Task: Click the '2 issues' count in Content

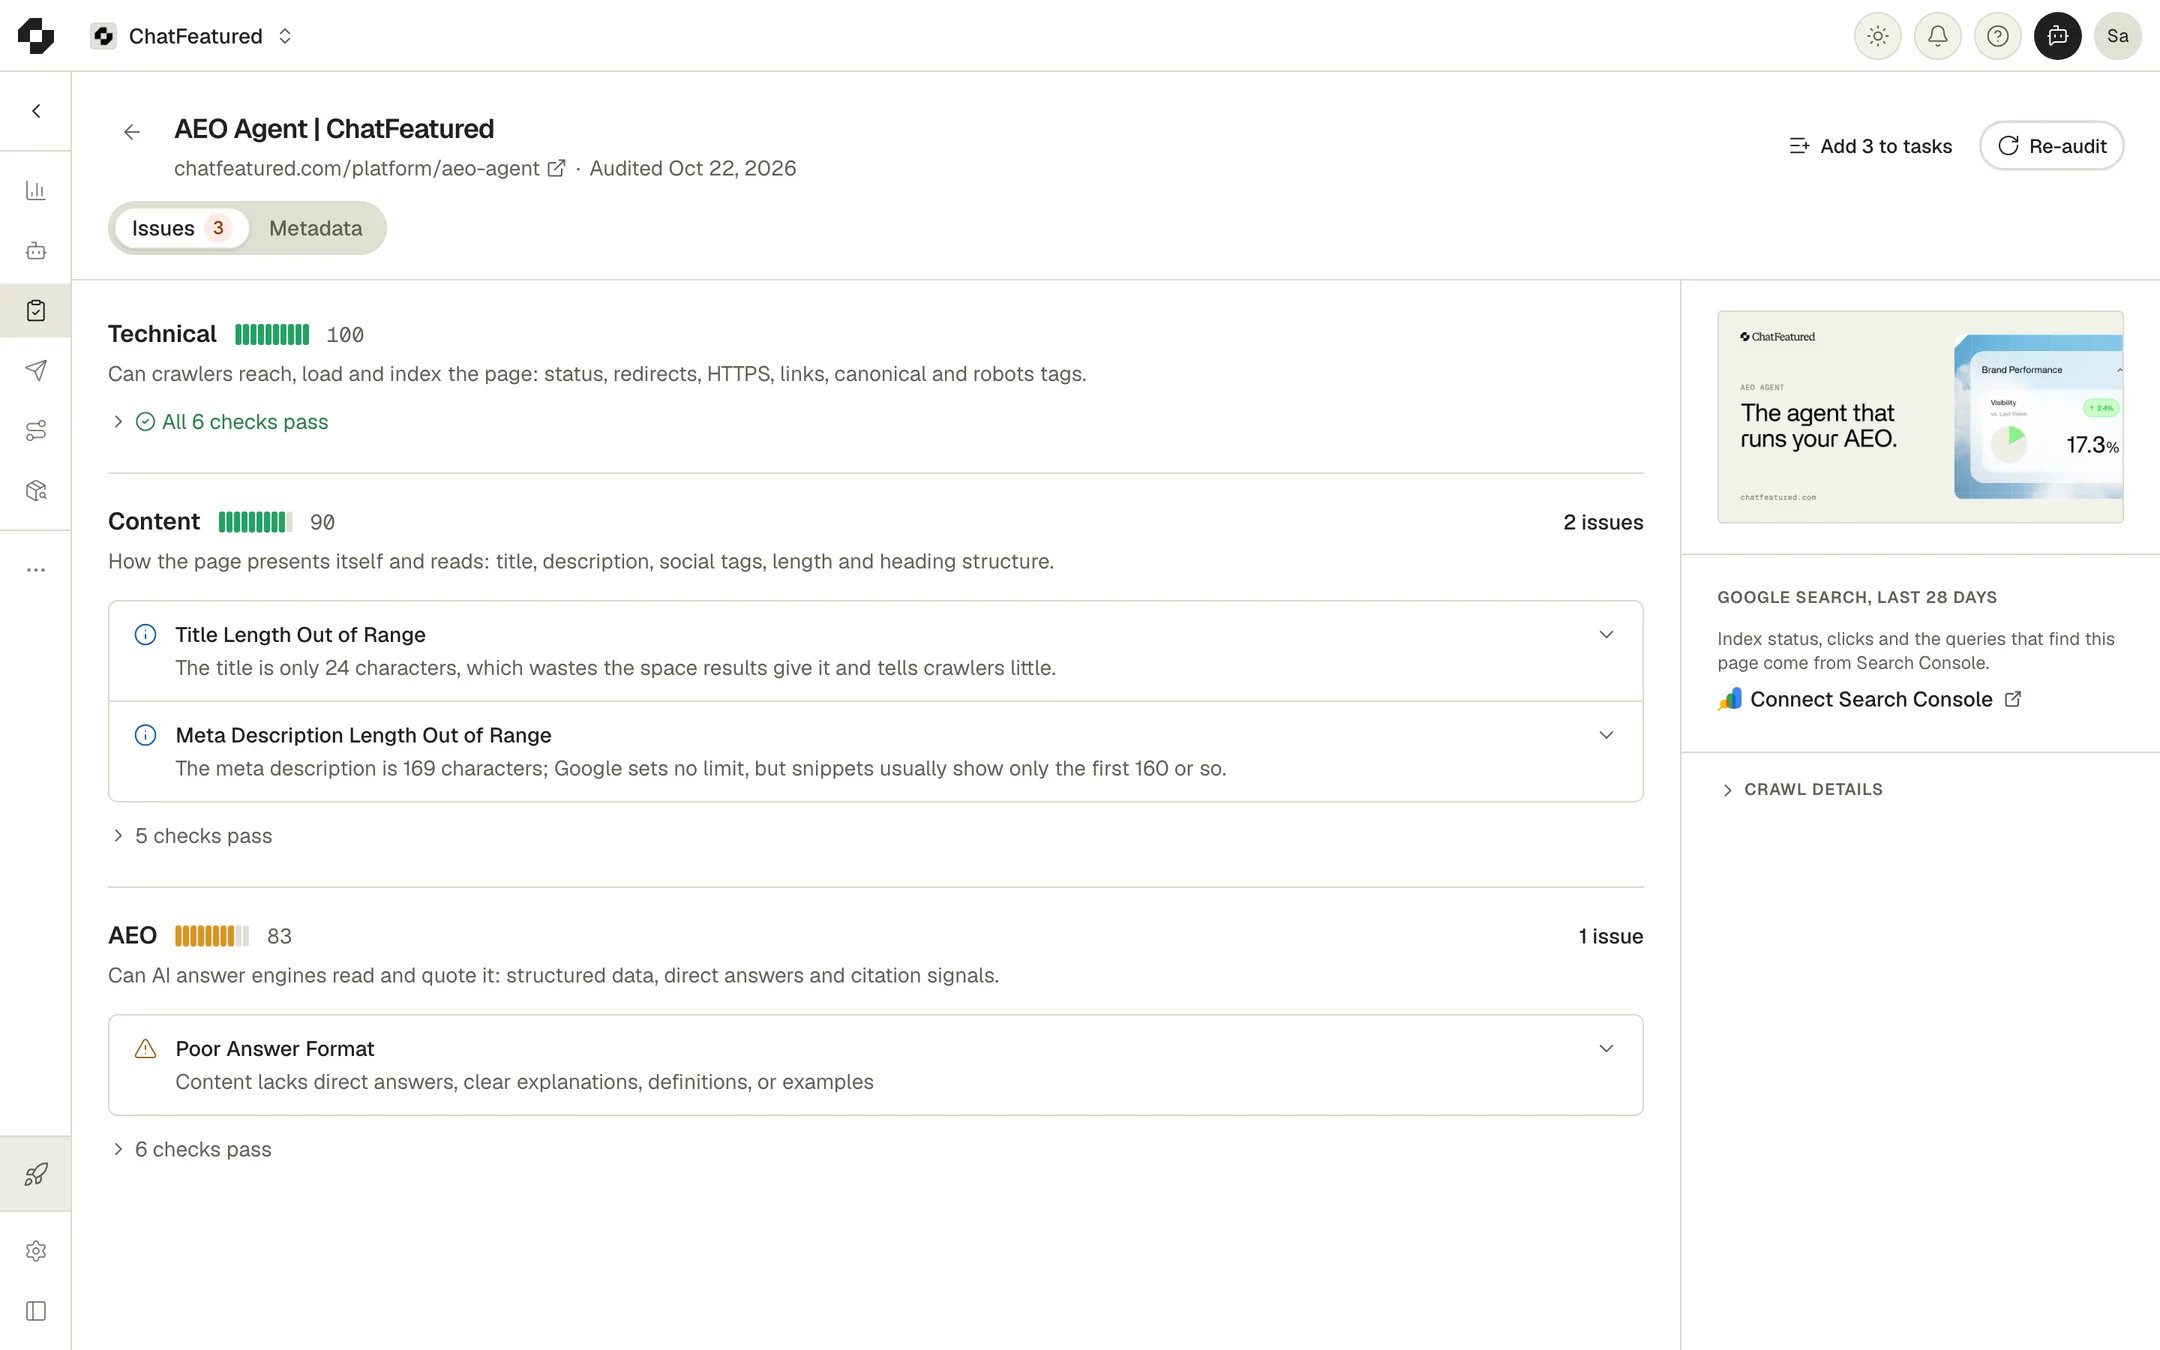Action: tap(1603, 522)
